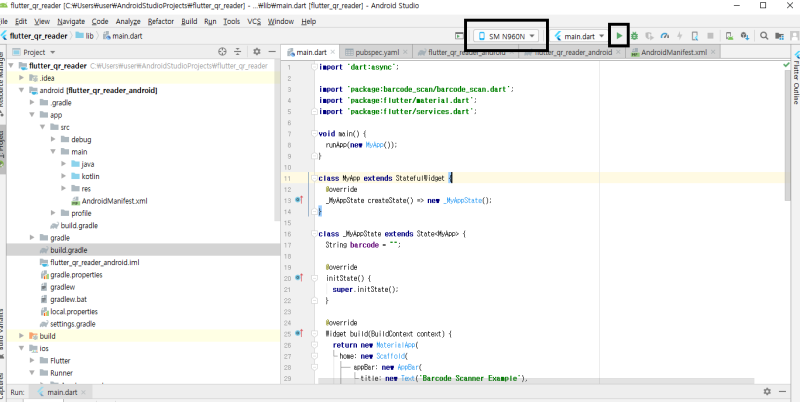Fold the MyApp class at line 11
The width and height of the screenshot is (800, 402).
coord(314,178)
